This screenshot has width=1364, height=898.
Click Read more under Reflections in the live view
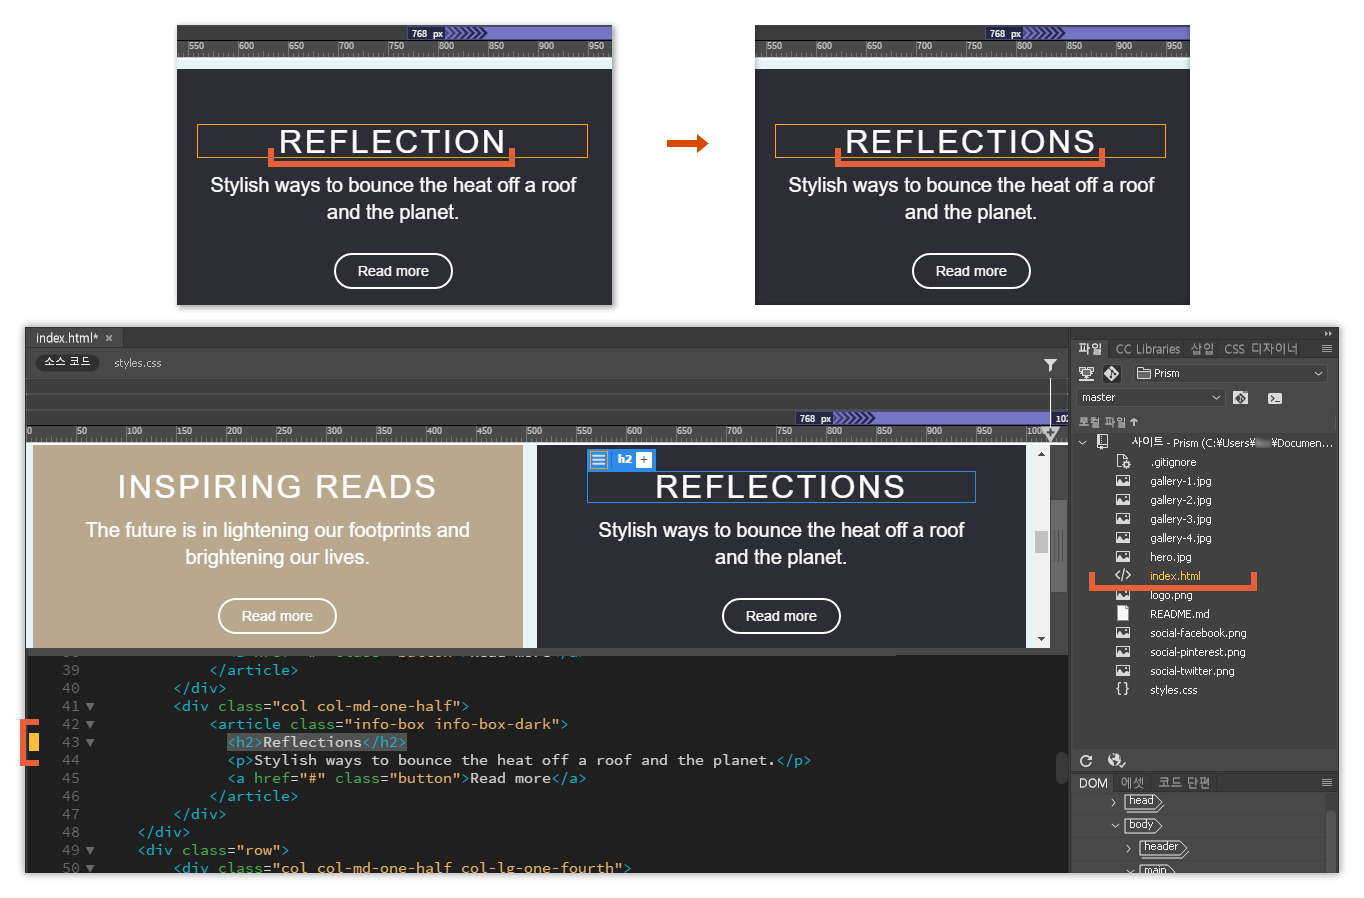pos(781,616)
